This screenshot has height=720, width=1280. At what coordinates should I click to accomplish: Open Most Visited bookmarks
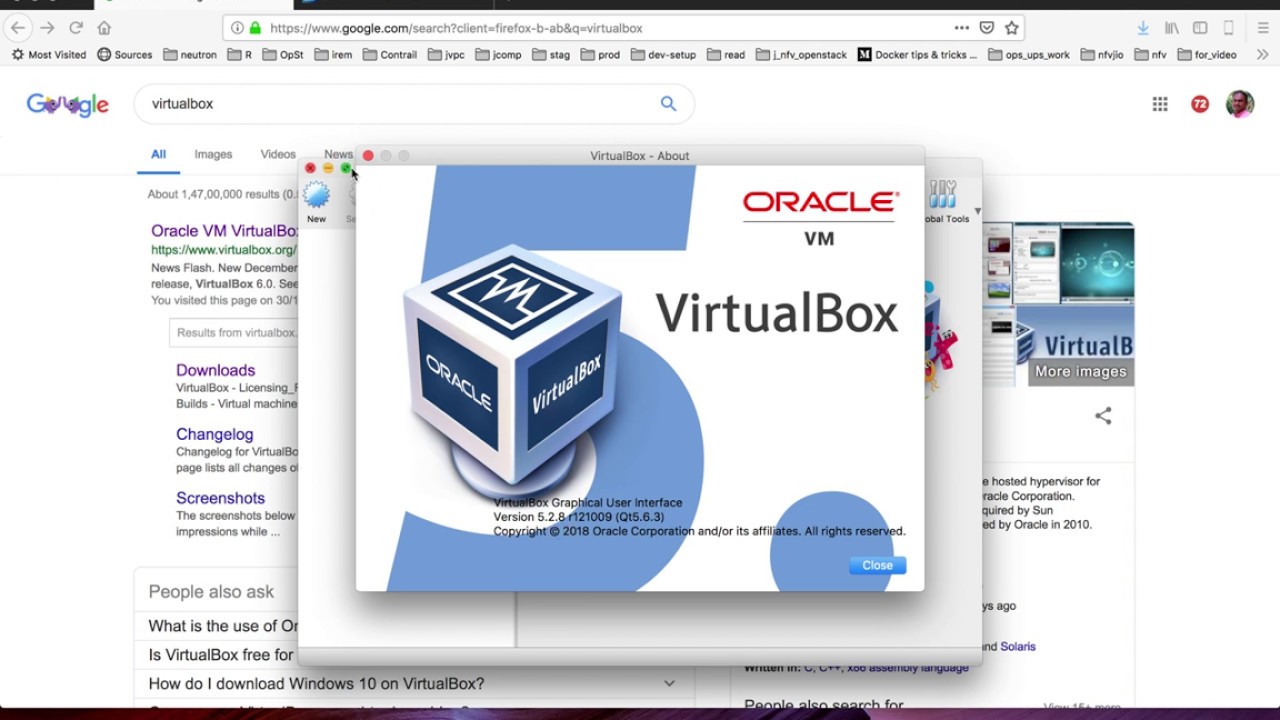point(48,55)
